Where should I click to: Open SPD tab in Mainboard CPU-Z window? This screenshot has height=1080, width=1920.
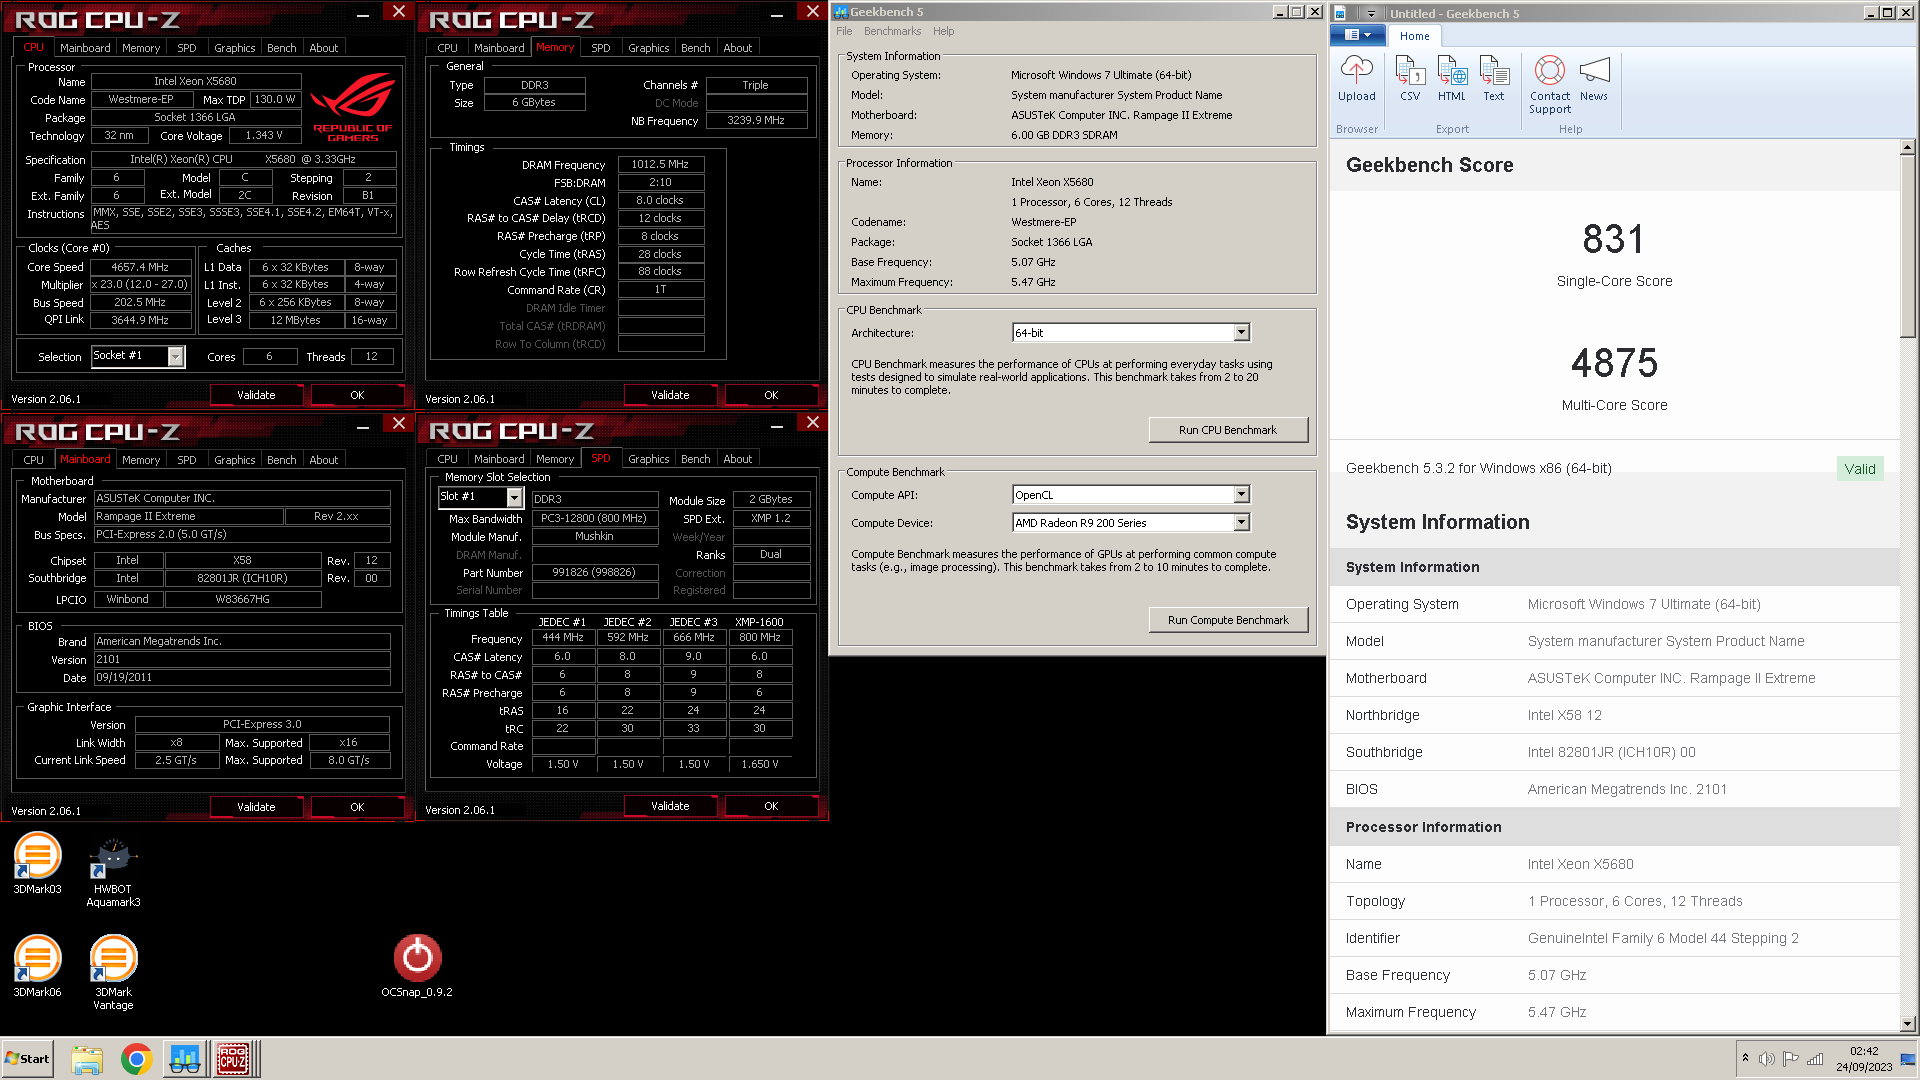pyautogui.click(x=186, y=460)
